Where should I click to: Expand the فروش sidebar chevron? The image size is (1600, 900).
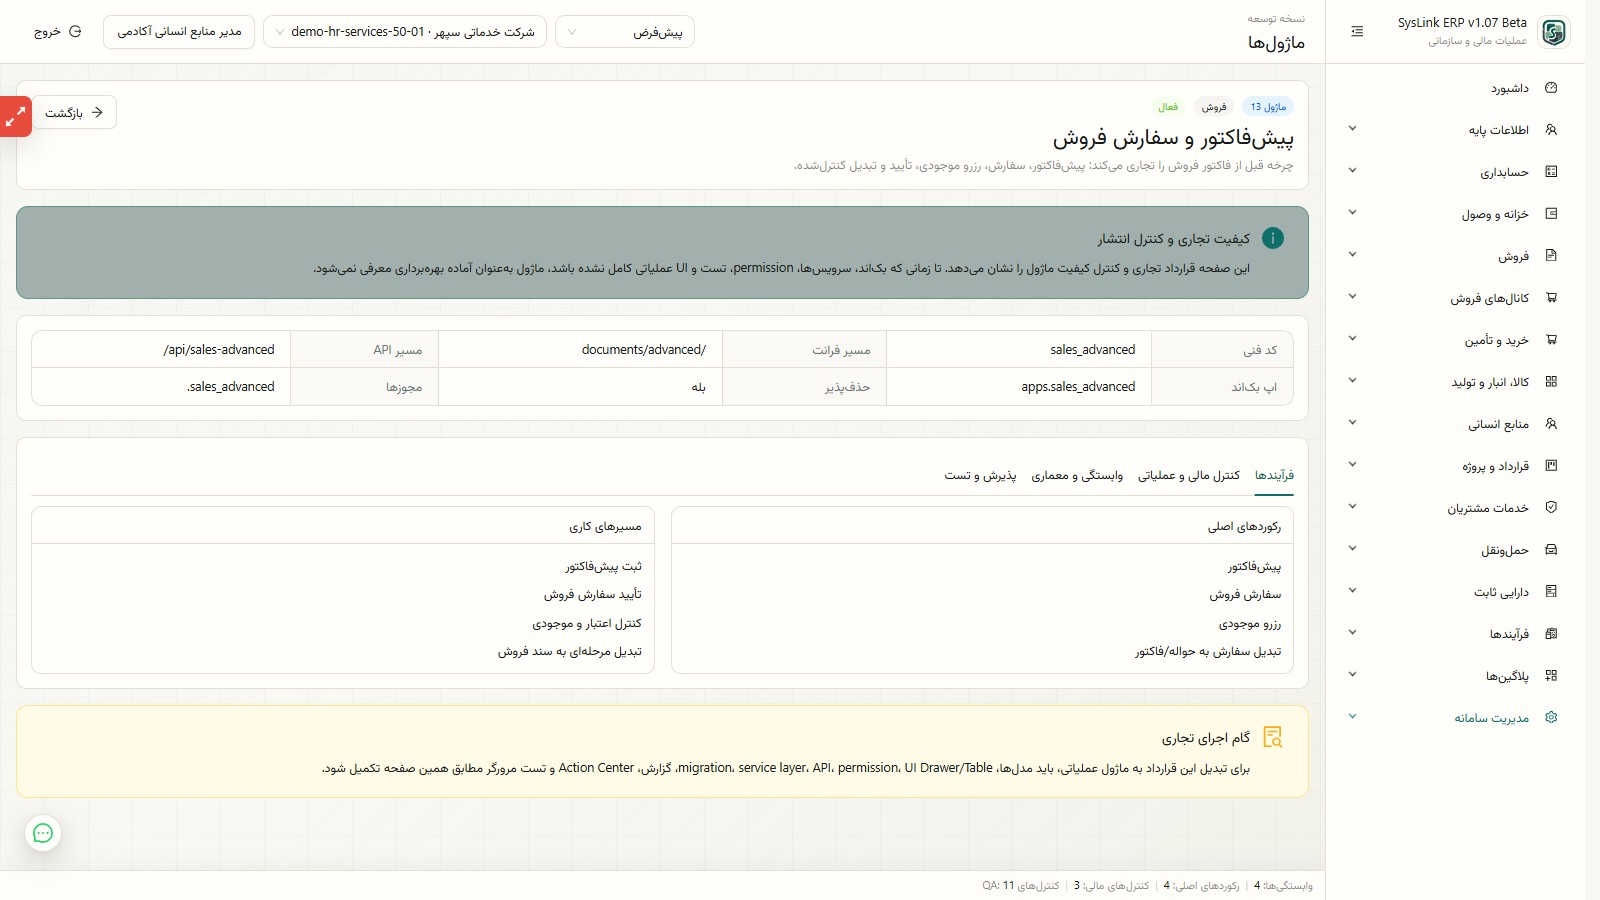(1352, 255)
